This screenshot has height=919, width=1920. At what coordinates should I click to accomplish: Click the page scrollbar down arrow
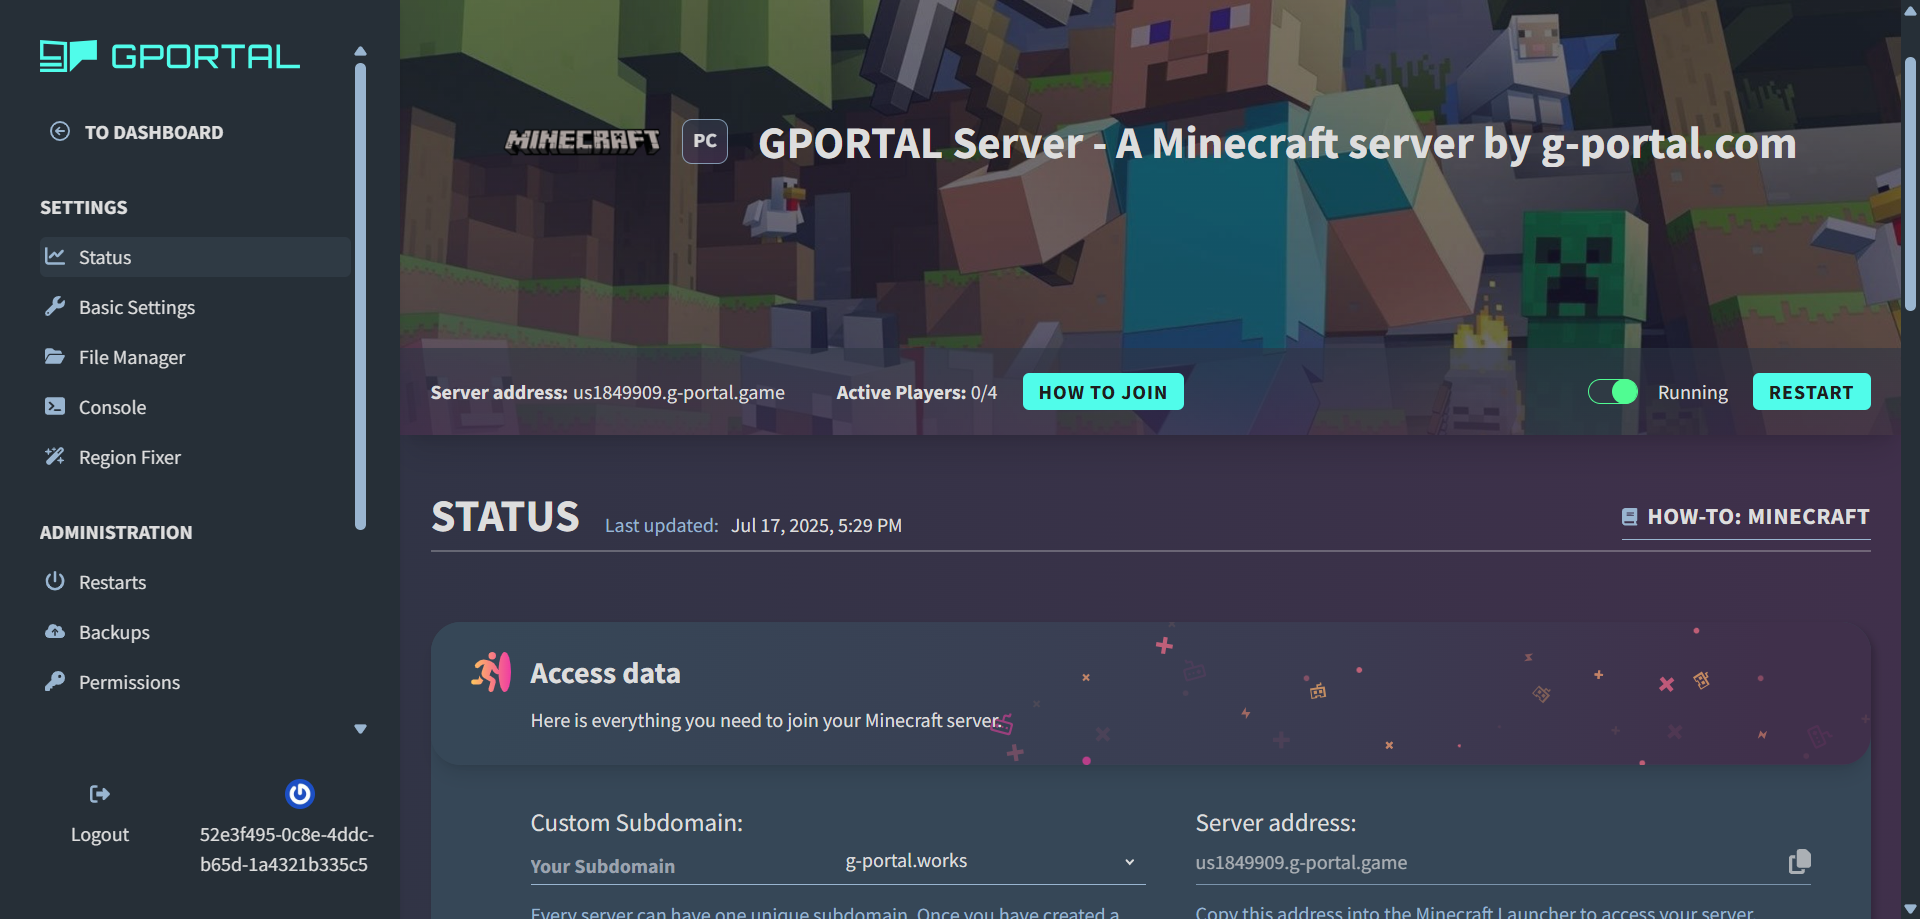point(1911,909)
